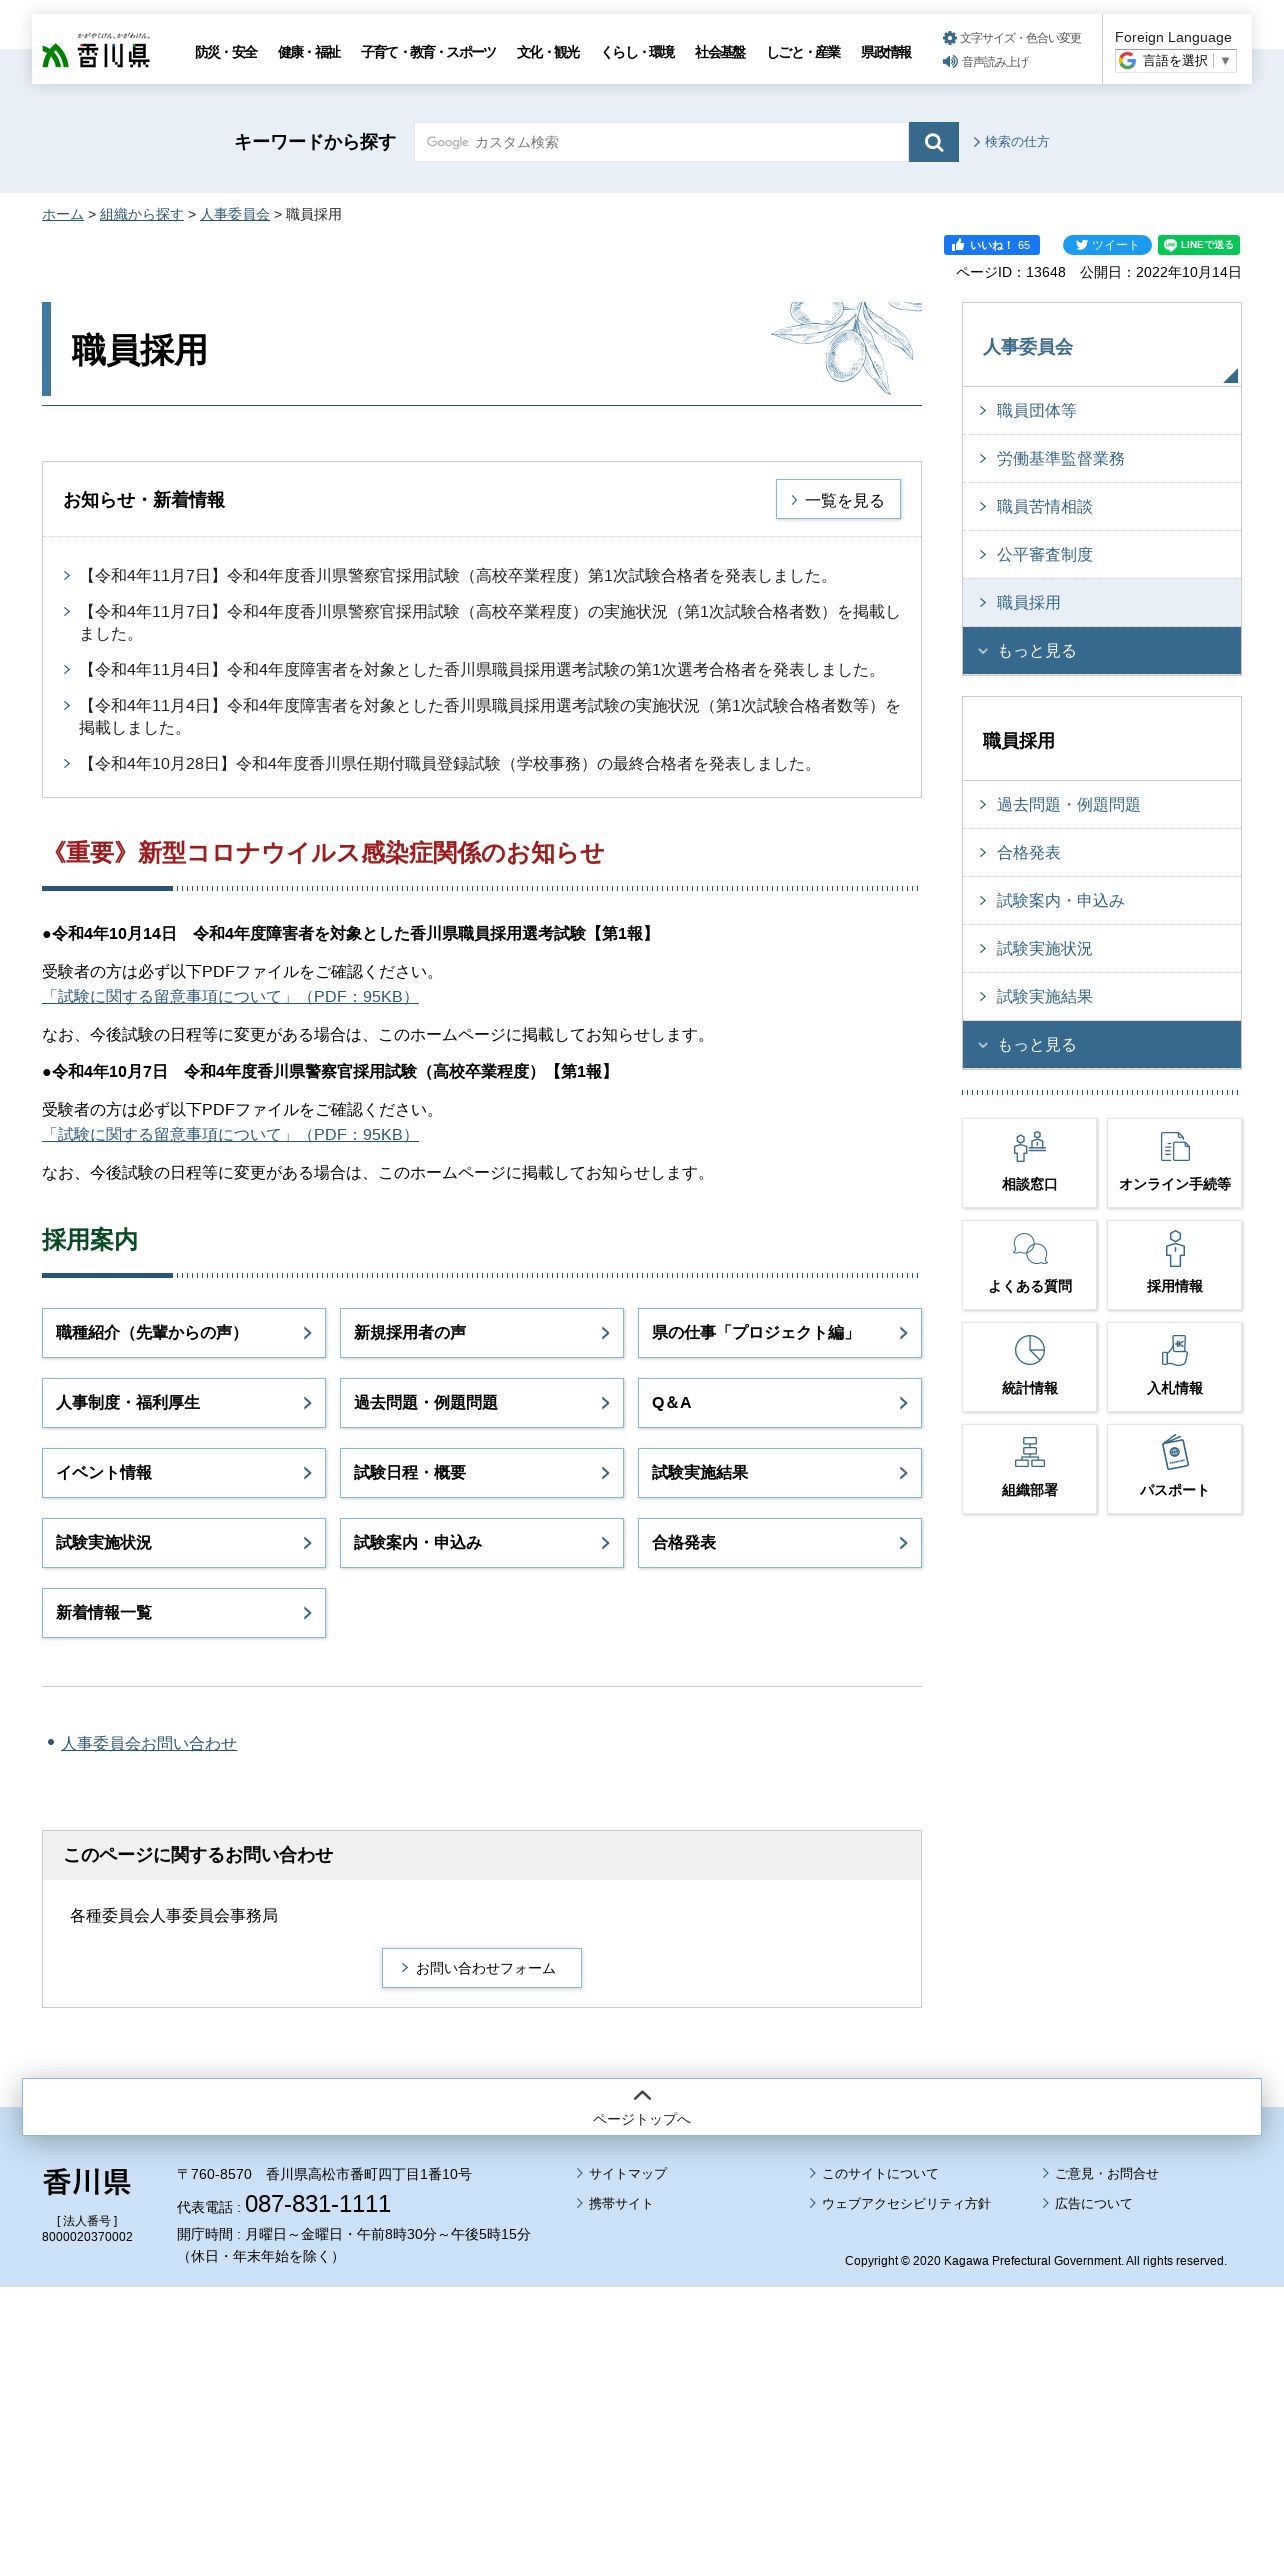The width and height of the screenshot is (1284, 2568).
Task: Open the ご意見・お問合せ footer link
Action: pyautogui.click(x=1106, y=2174)
